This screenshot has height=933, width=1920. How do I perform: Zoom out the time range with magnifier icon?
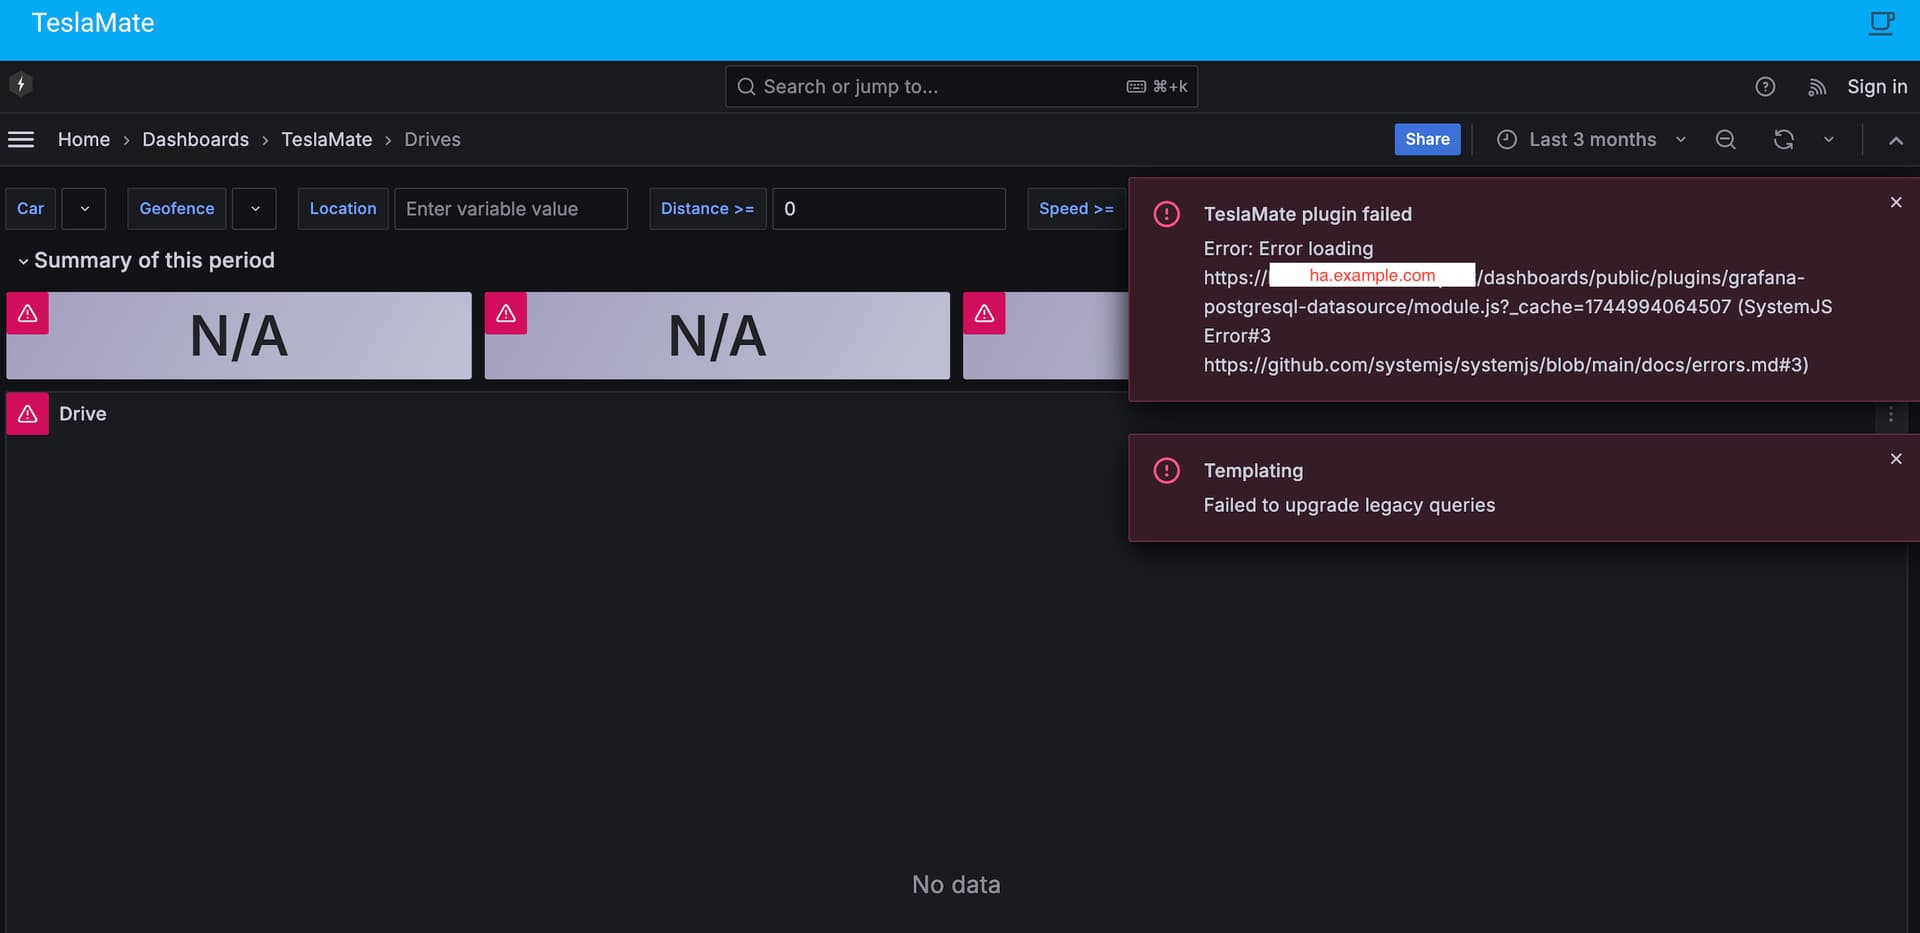pos(1725,140)
